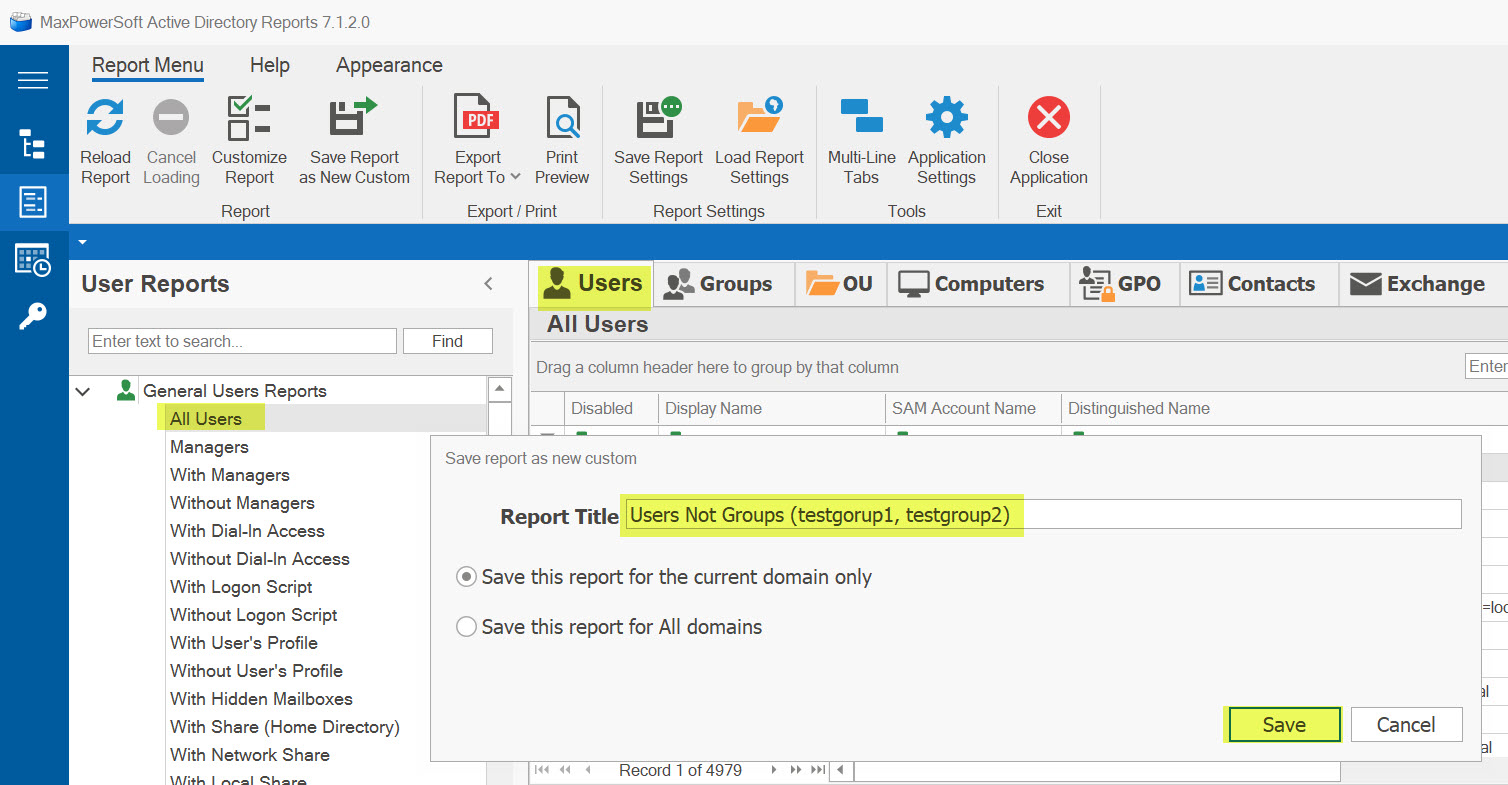Sort by the Display Name column header
1508x785 pixels.
pos(772,408)
